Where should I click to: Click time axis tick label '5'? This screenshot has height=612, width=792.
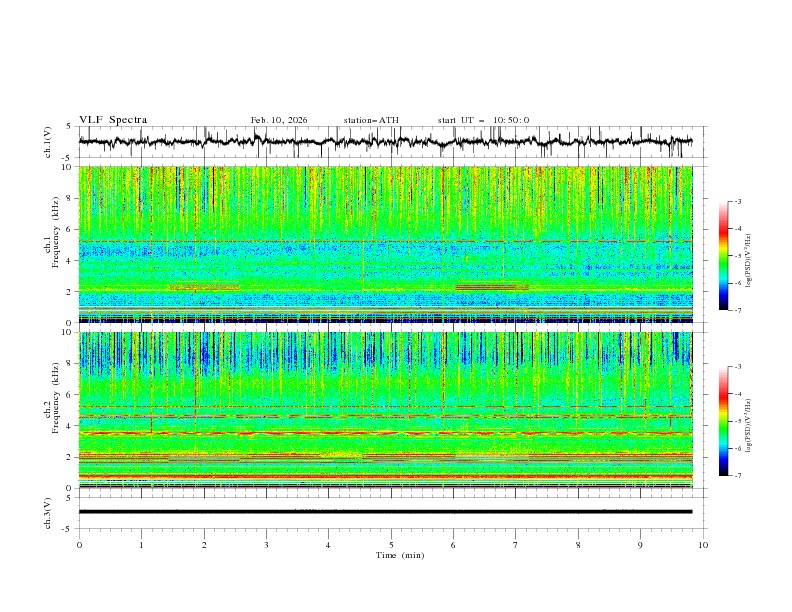point(391,545)
